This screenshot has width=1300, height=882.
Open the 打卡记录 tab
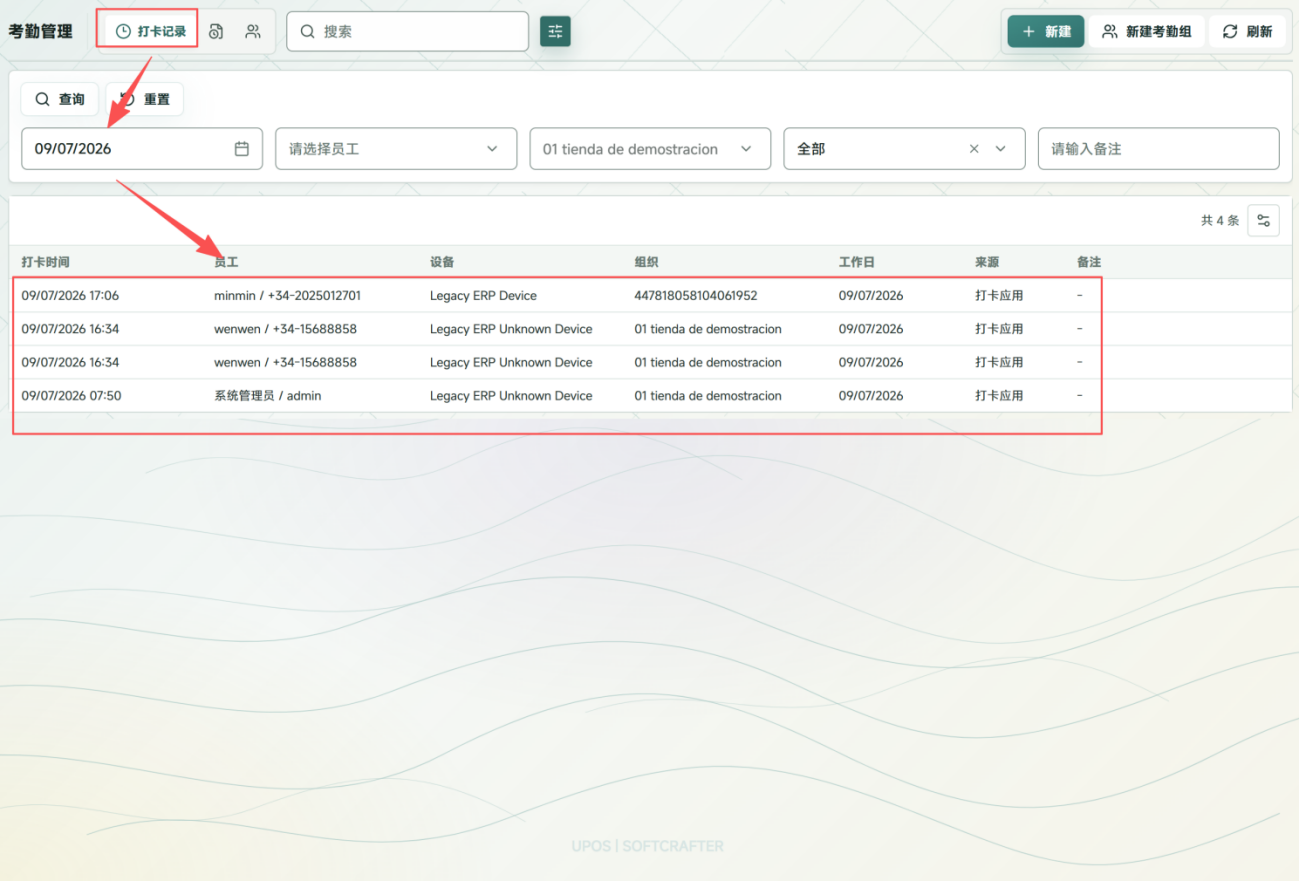(151, 31)
